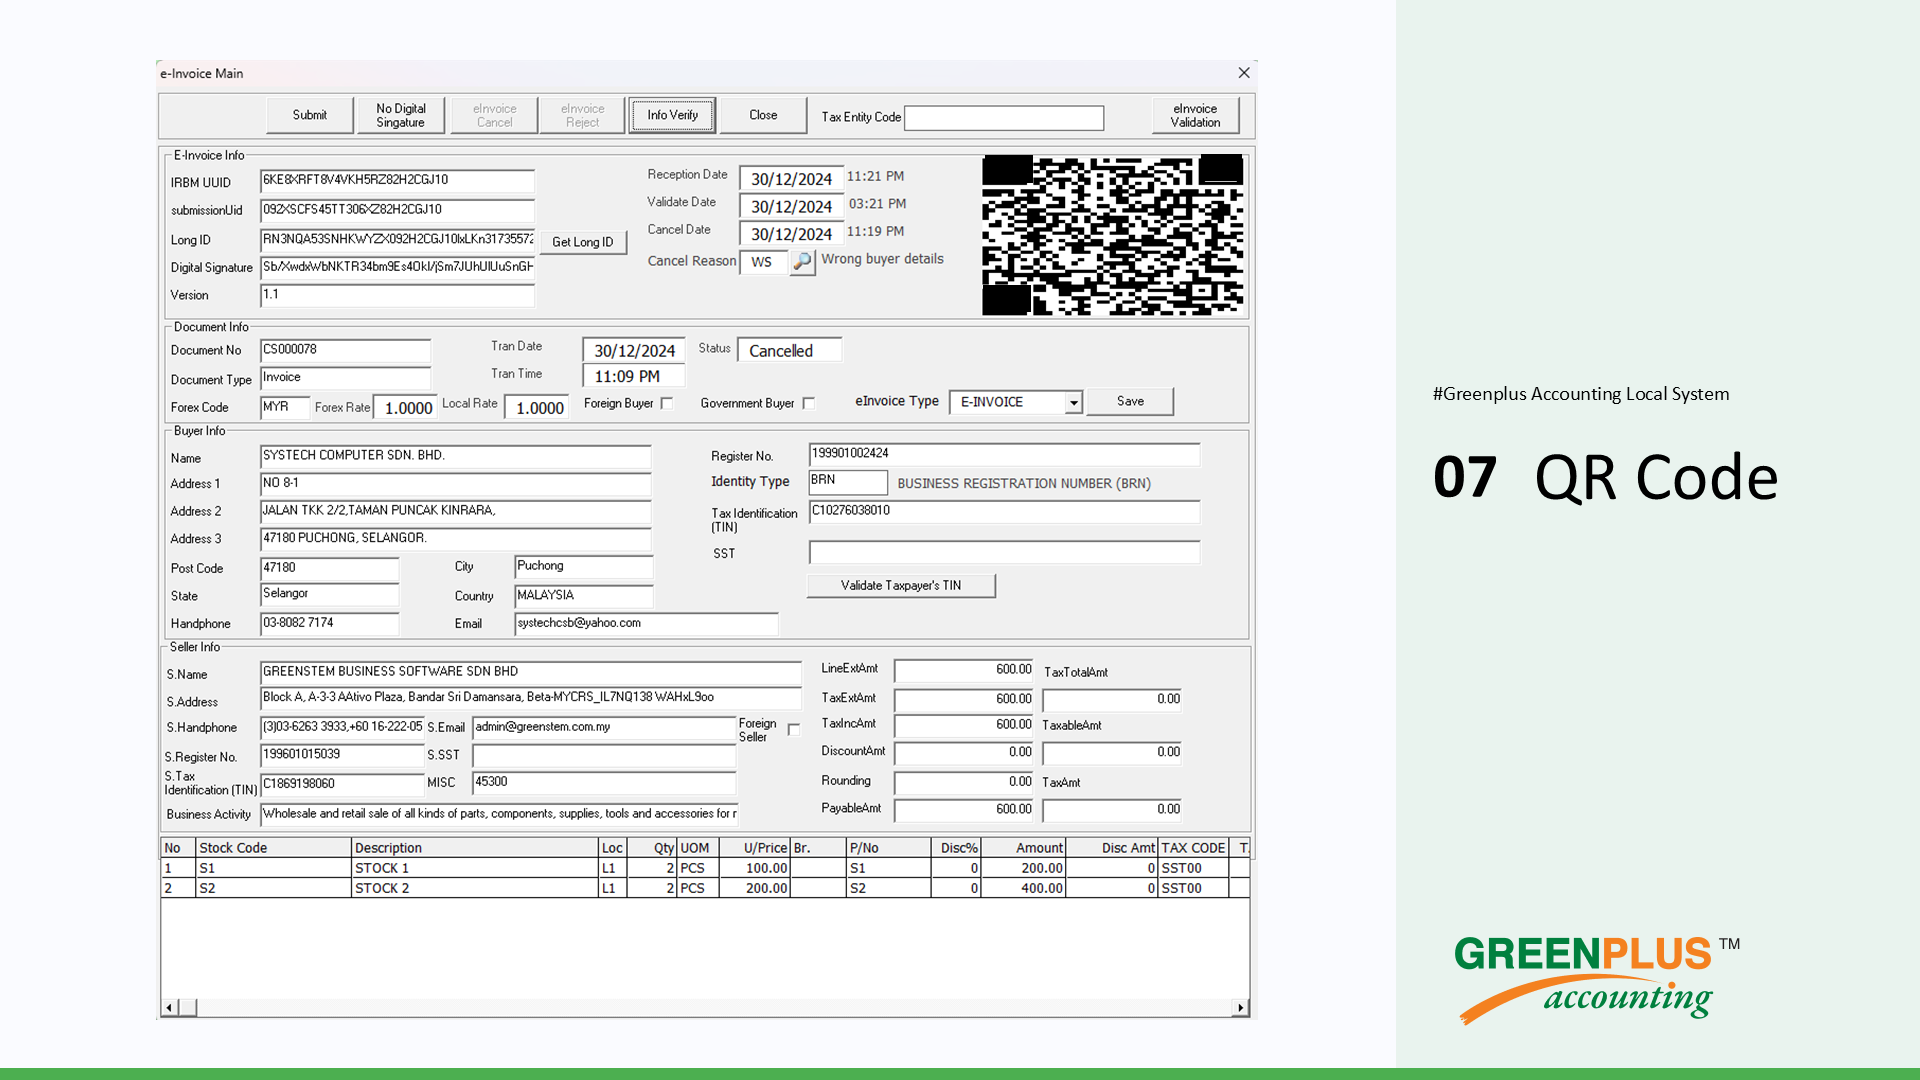Image resolution: width=1920 pixels, height=1080 pixels.
Task: Click the eInvoice Reject button
Action: 582,115
